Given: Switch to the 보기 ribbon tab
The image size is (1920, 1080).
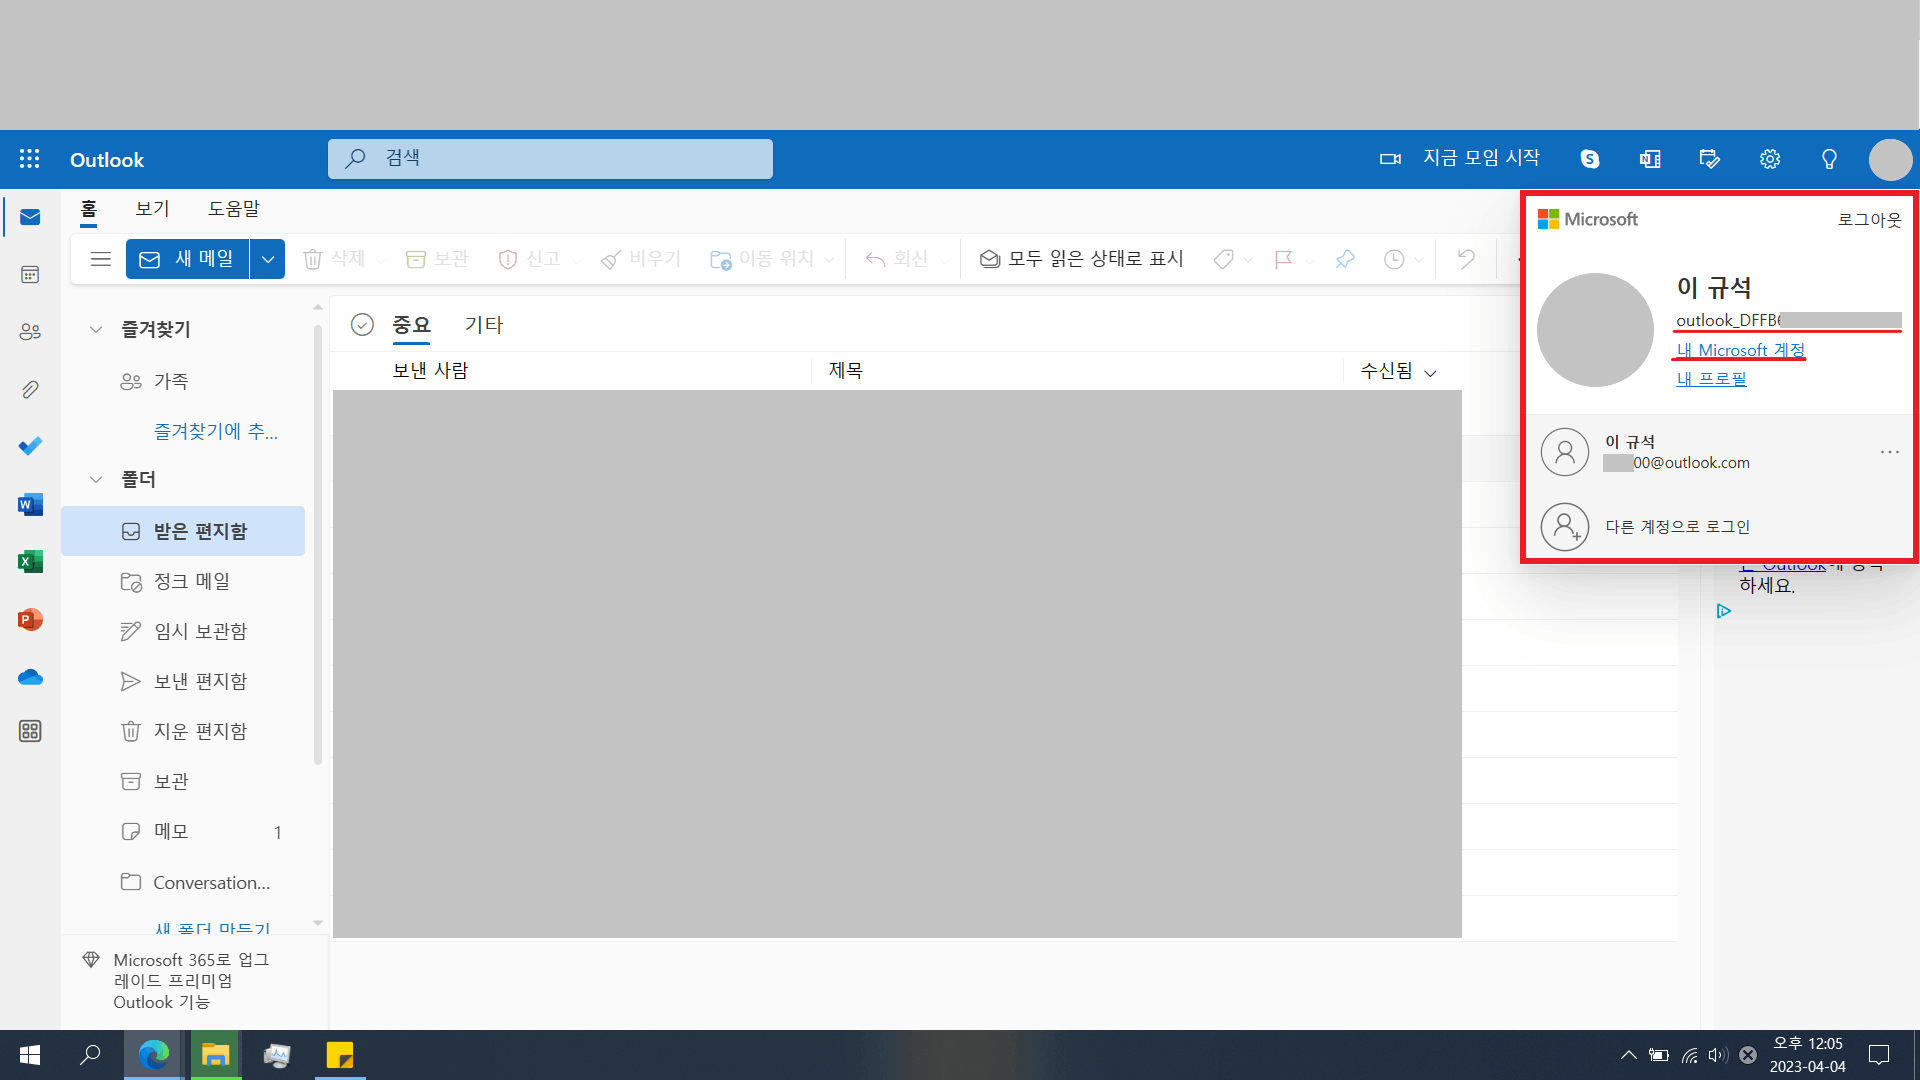Looking at the screenshot, I should tap(152, 208).
